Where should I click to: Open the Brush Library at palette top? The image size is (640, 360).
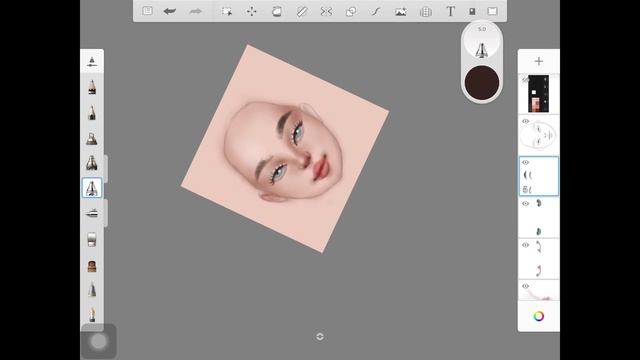point(92,62)
